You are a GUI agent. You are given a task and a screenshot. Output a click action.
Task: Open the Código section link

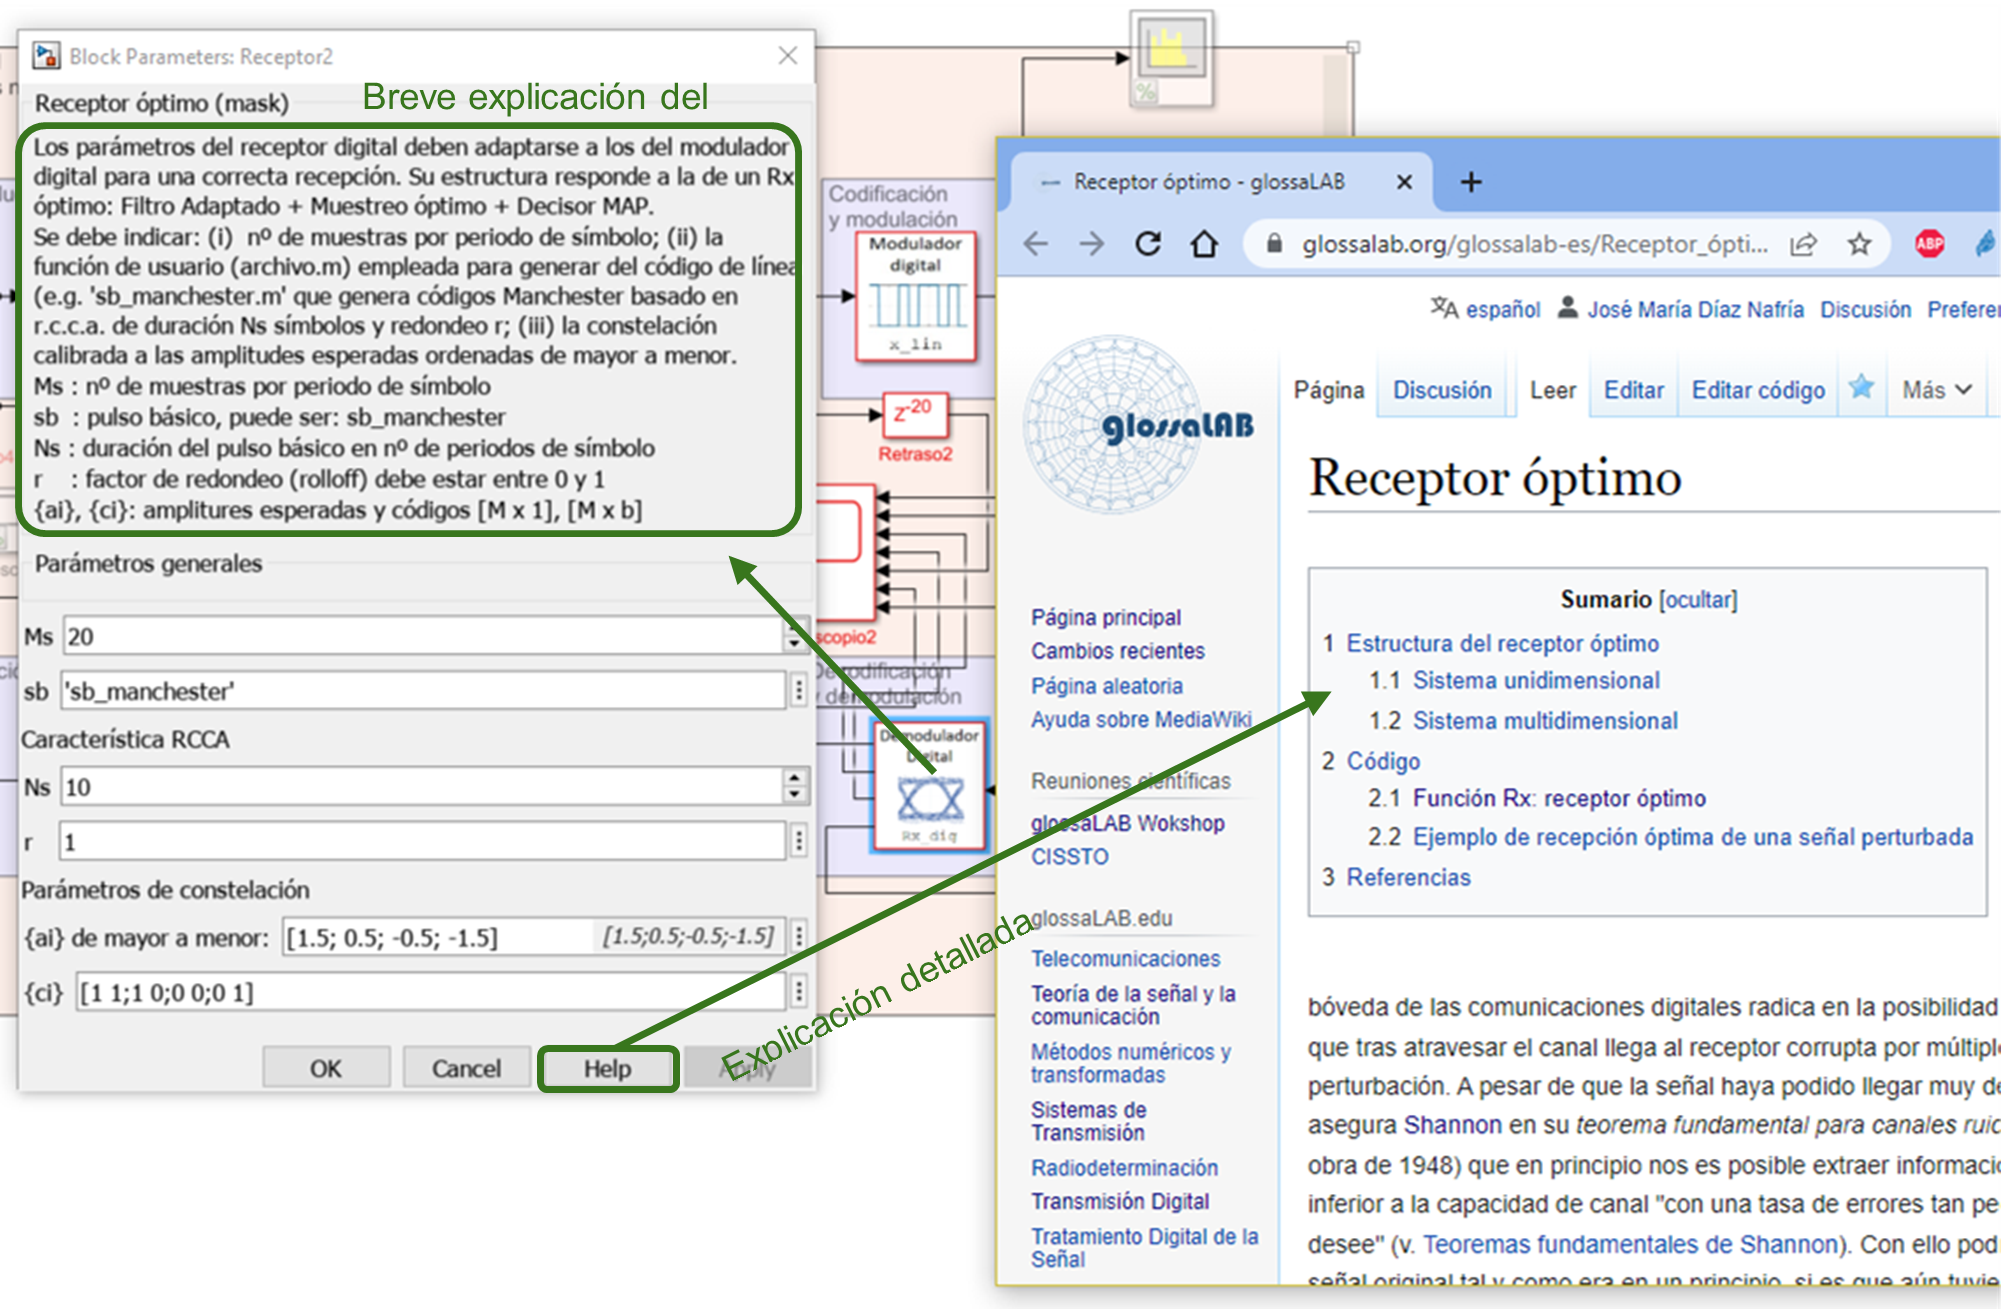click(1383, 761)
